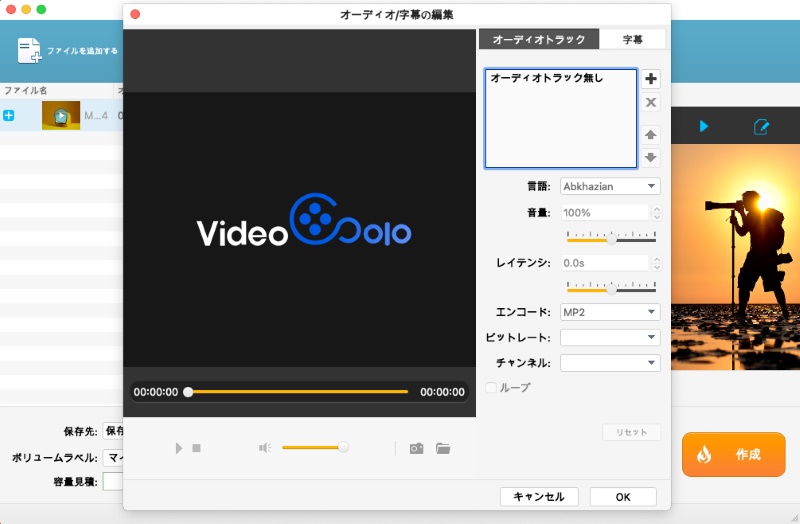The image size is (800, 524).
Task: Take a snapshot with camera icon
Action: 416,448
